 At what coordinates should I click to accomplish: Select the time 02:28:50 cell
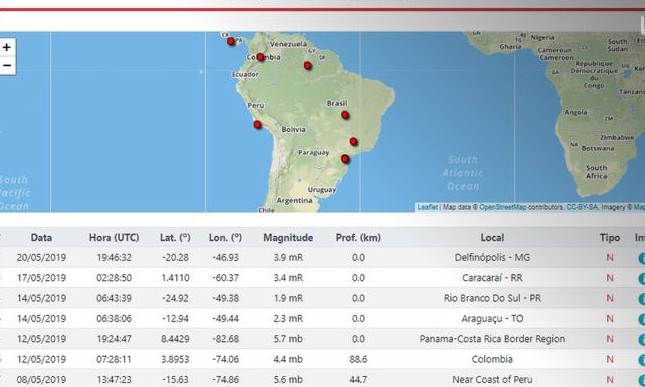[x=114, y=278]
